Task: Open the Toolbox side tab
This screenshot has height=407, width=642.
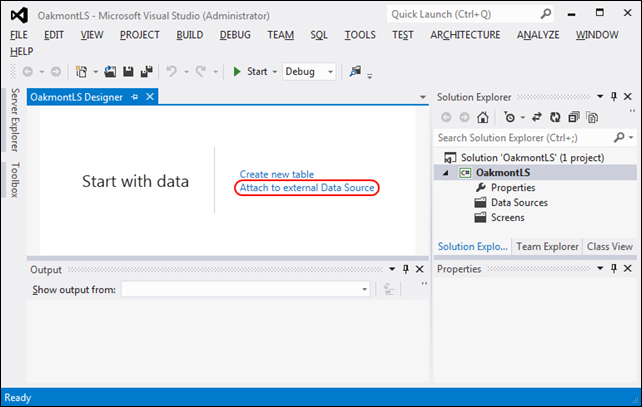Action: (15, 180)
